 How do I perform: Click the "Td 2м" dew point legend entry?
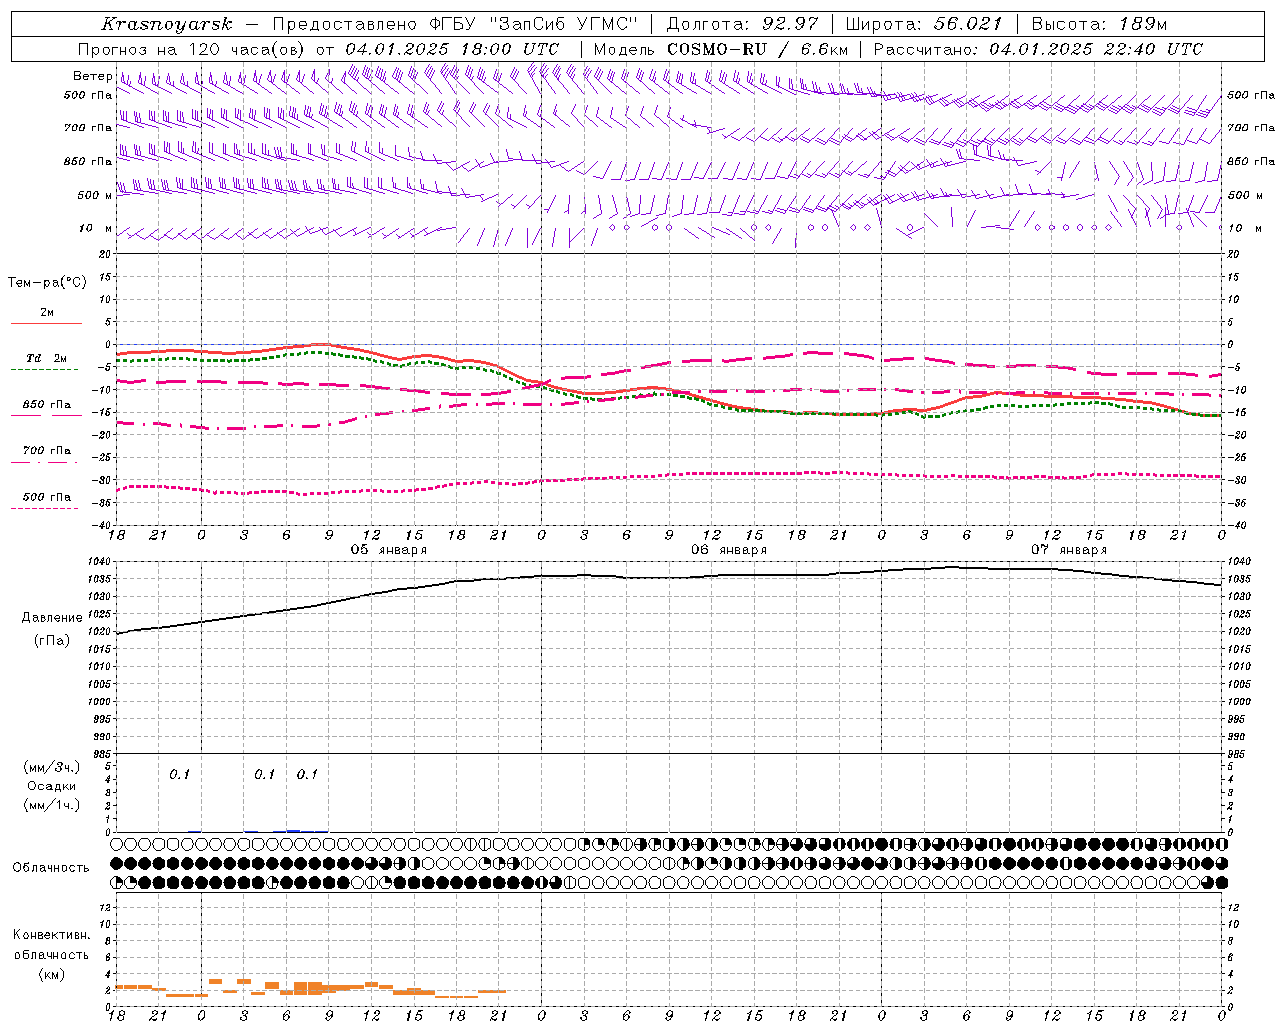pyautogui.click(x=47, y=358)
